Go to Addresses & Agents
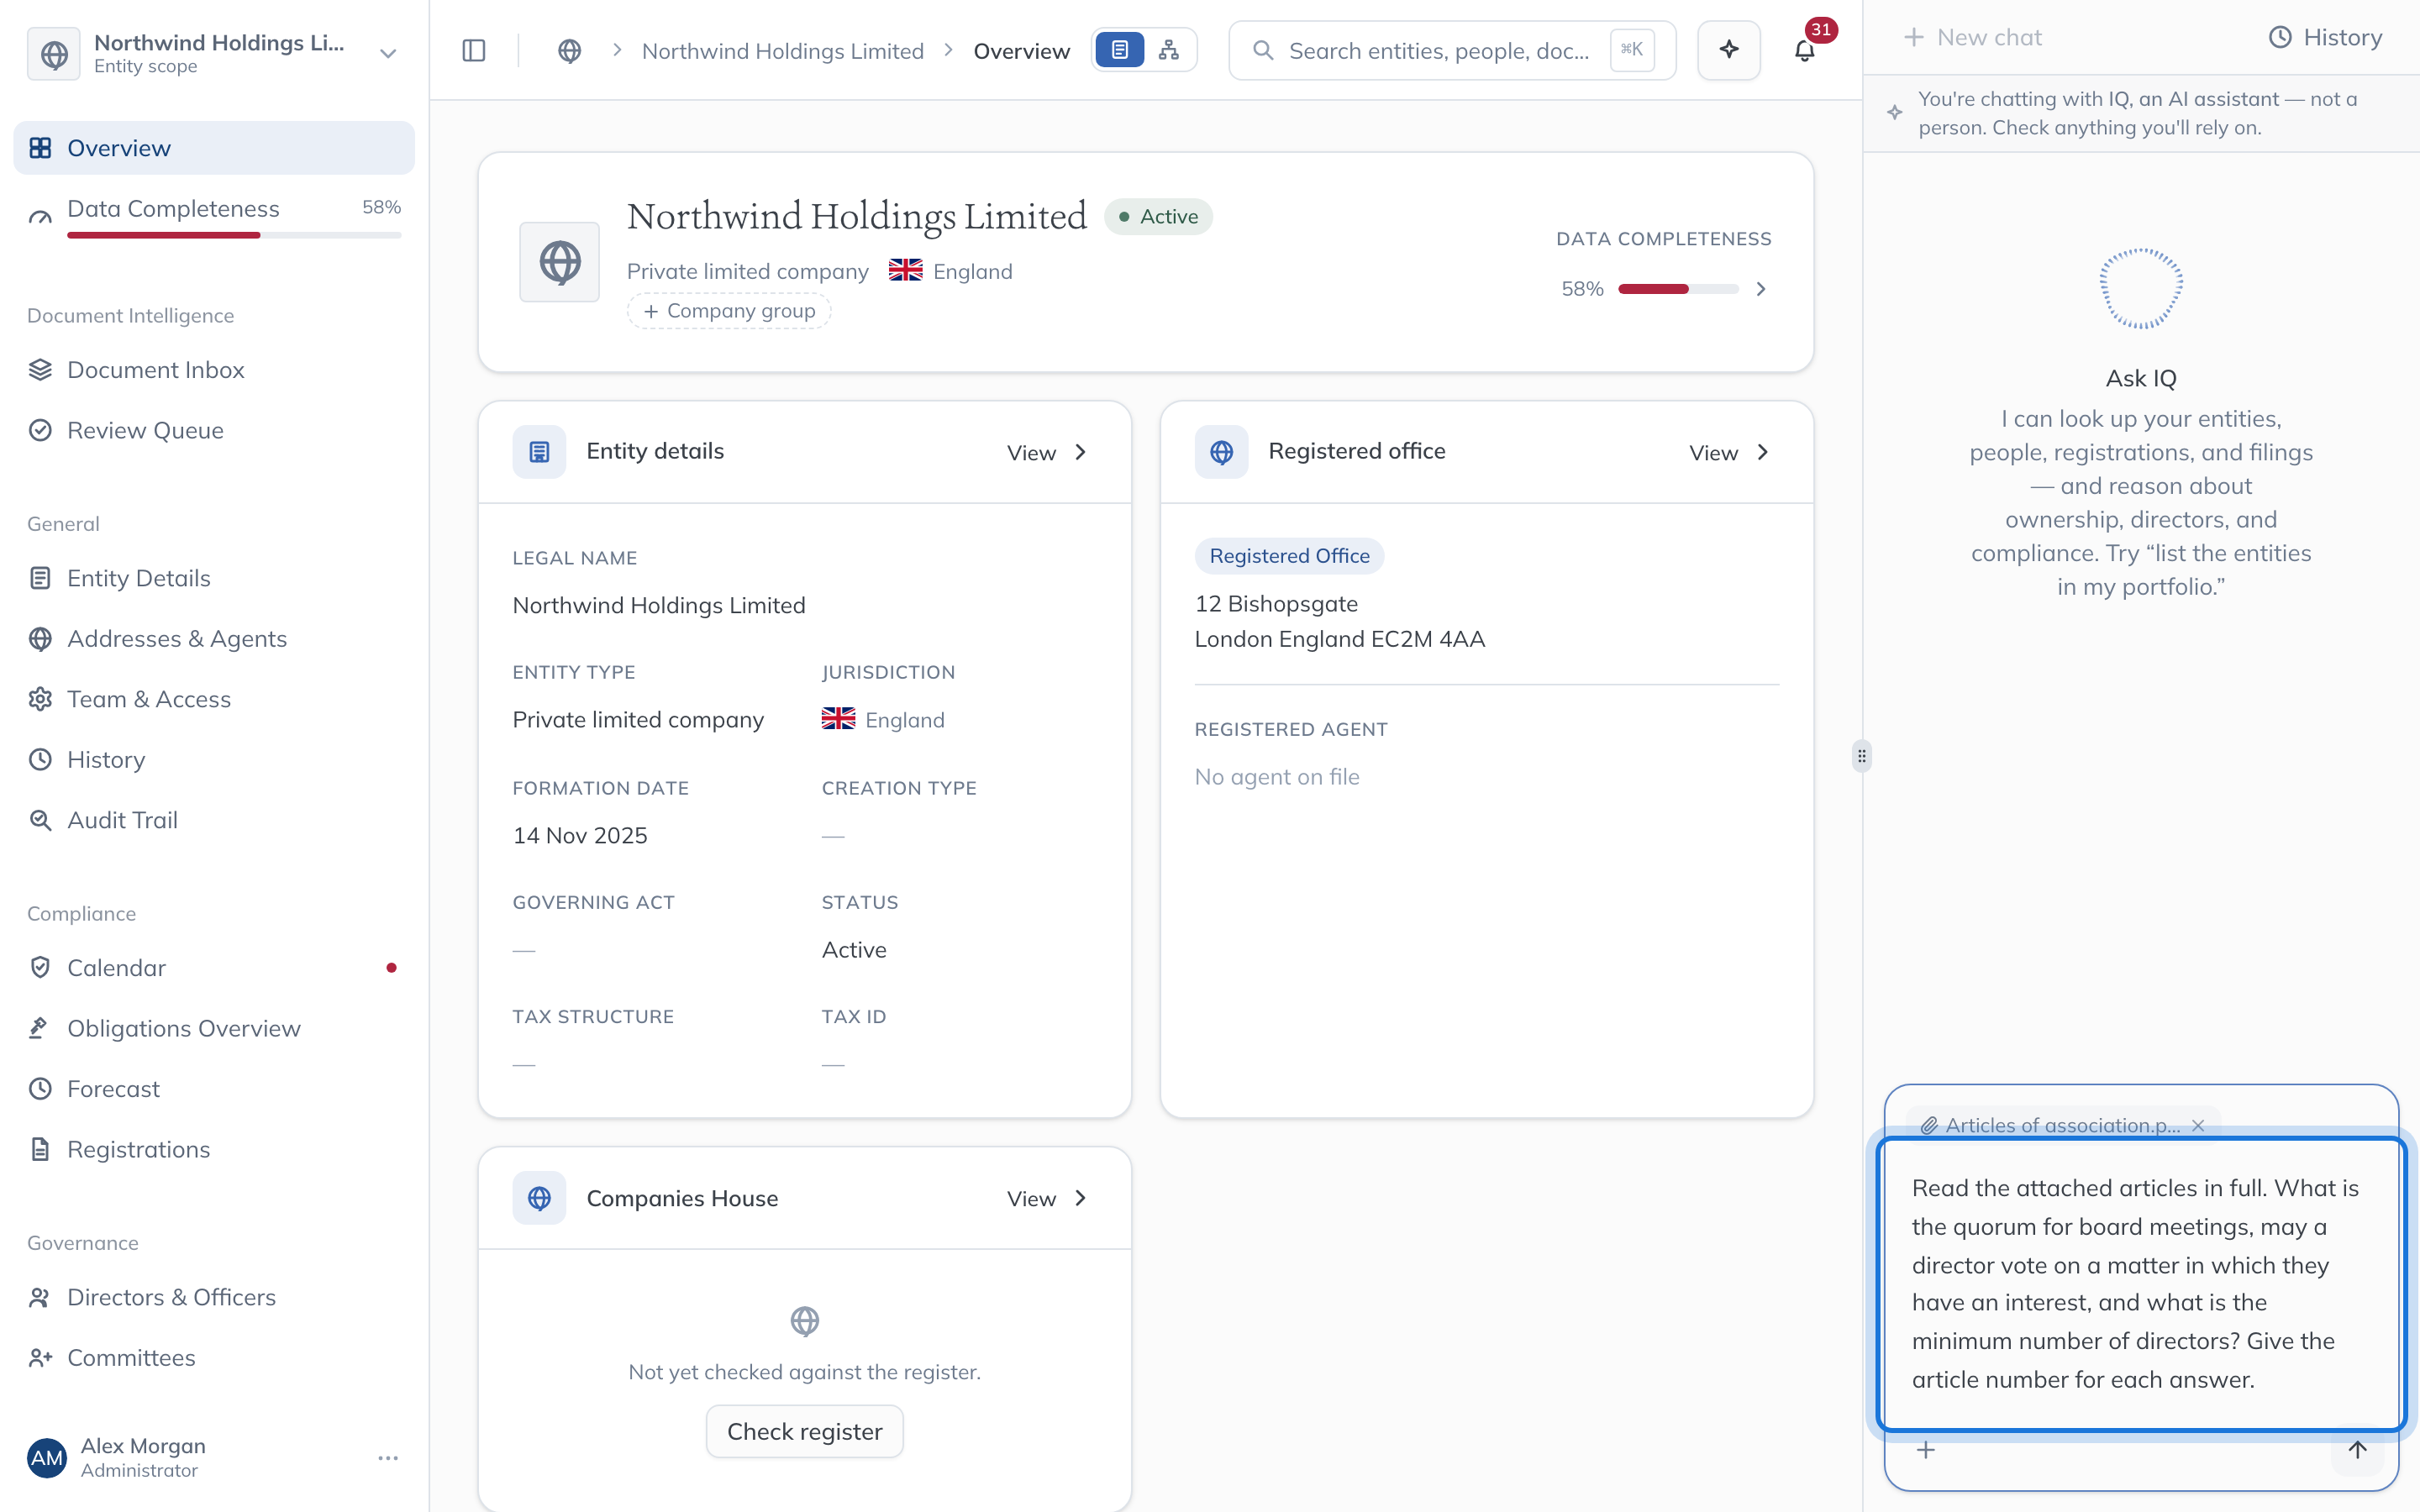Screen dimensions: 2420x1512 [214, 639]
